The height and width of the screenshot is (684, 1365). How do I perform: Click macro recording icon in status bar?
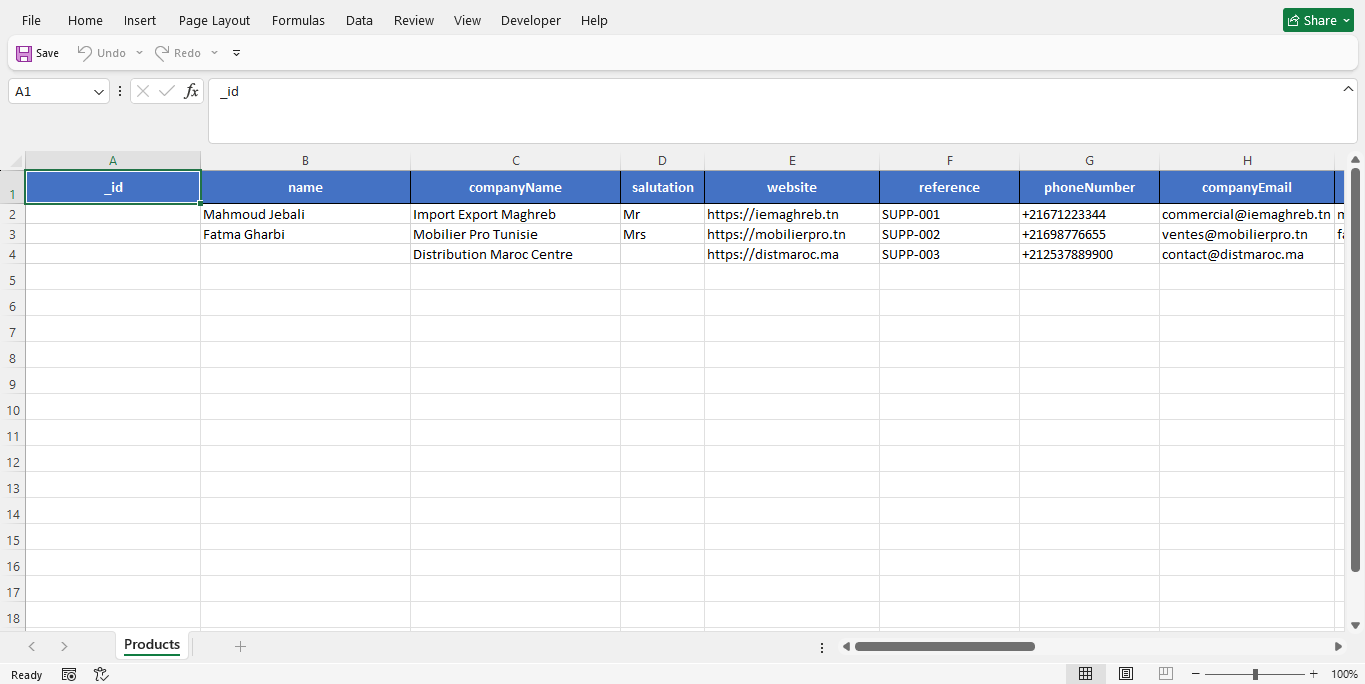coord(69,675)
